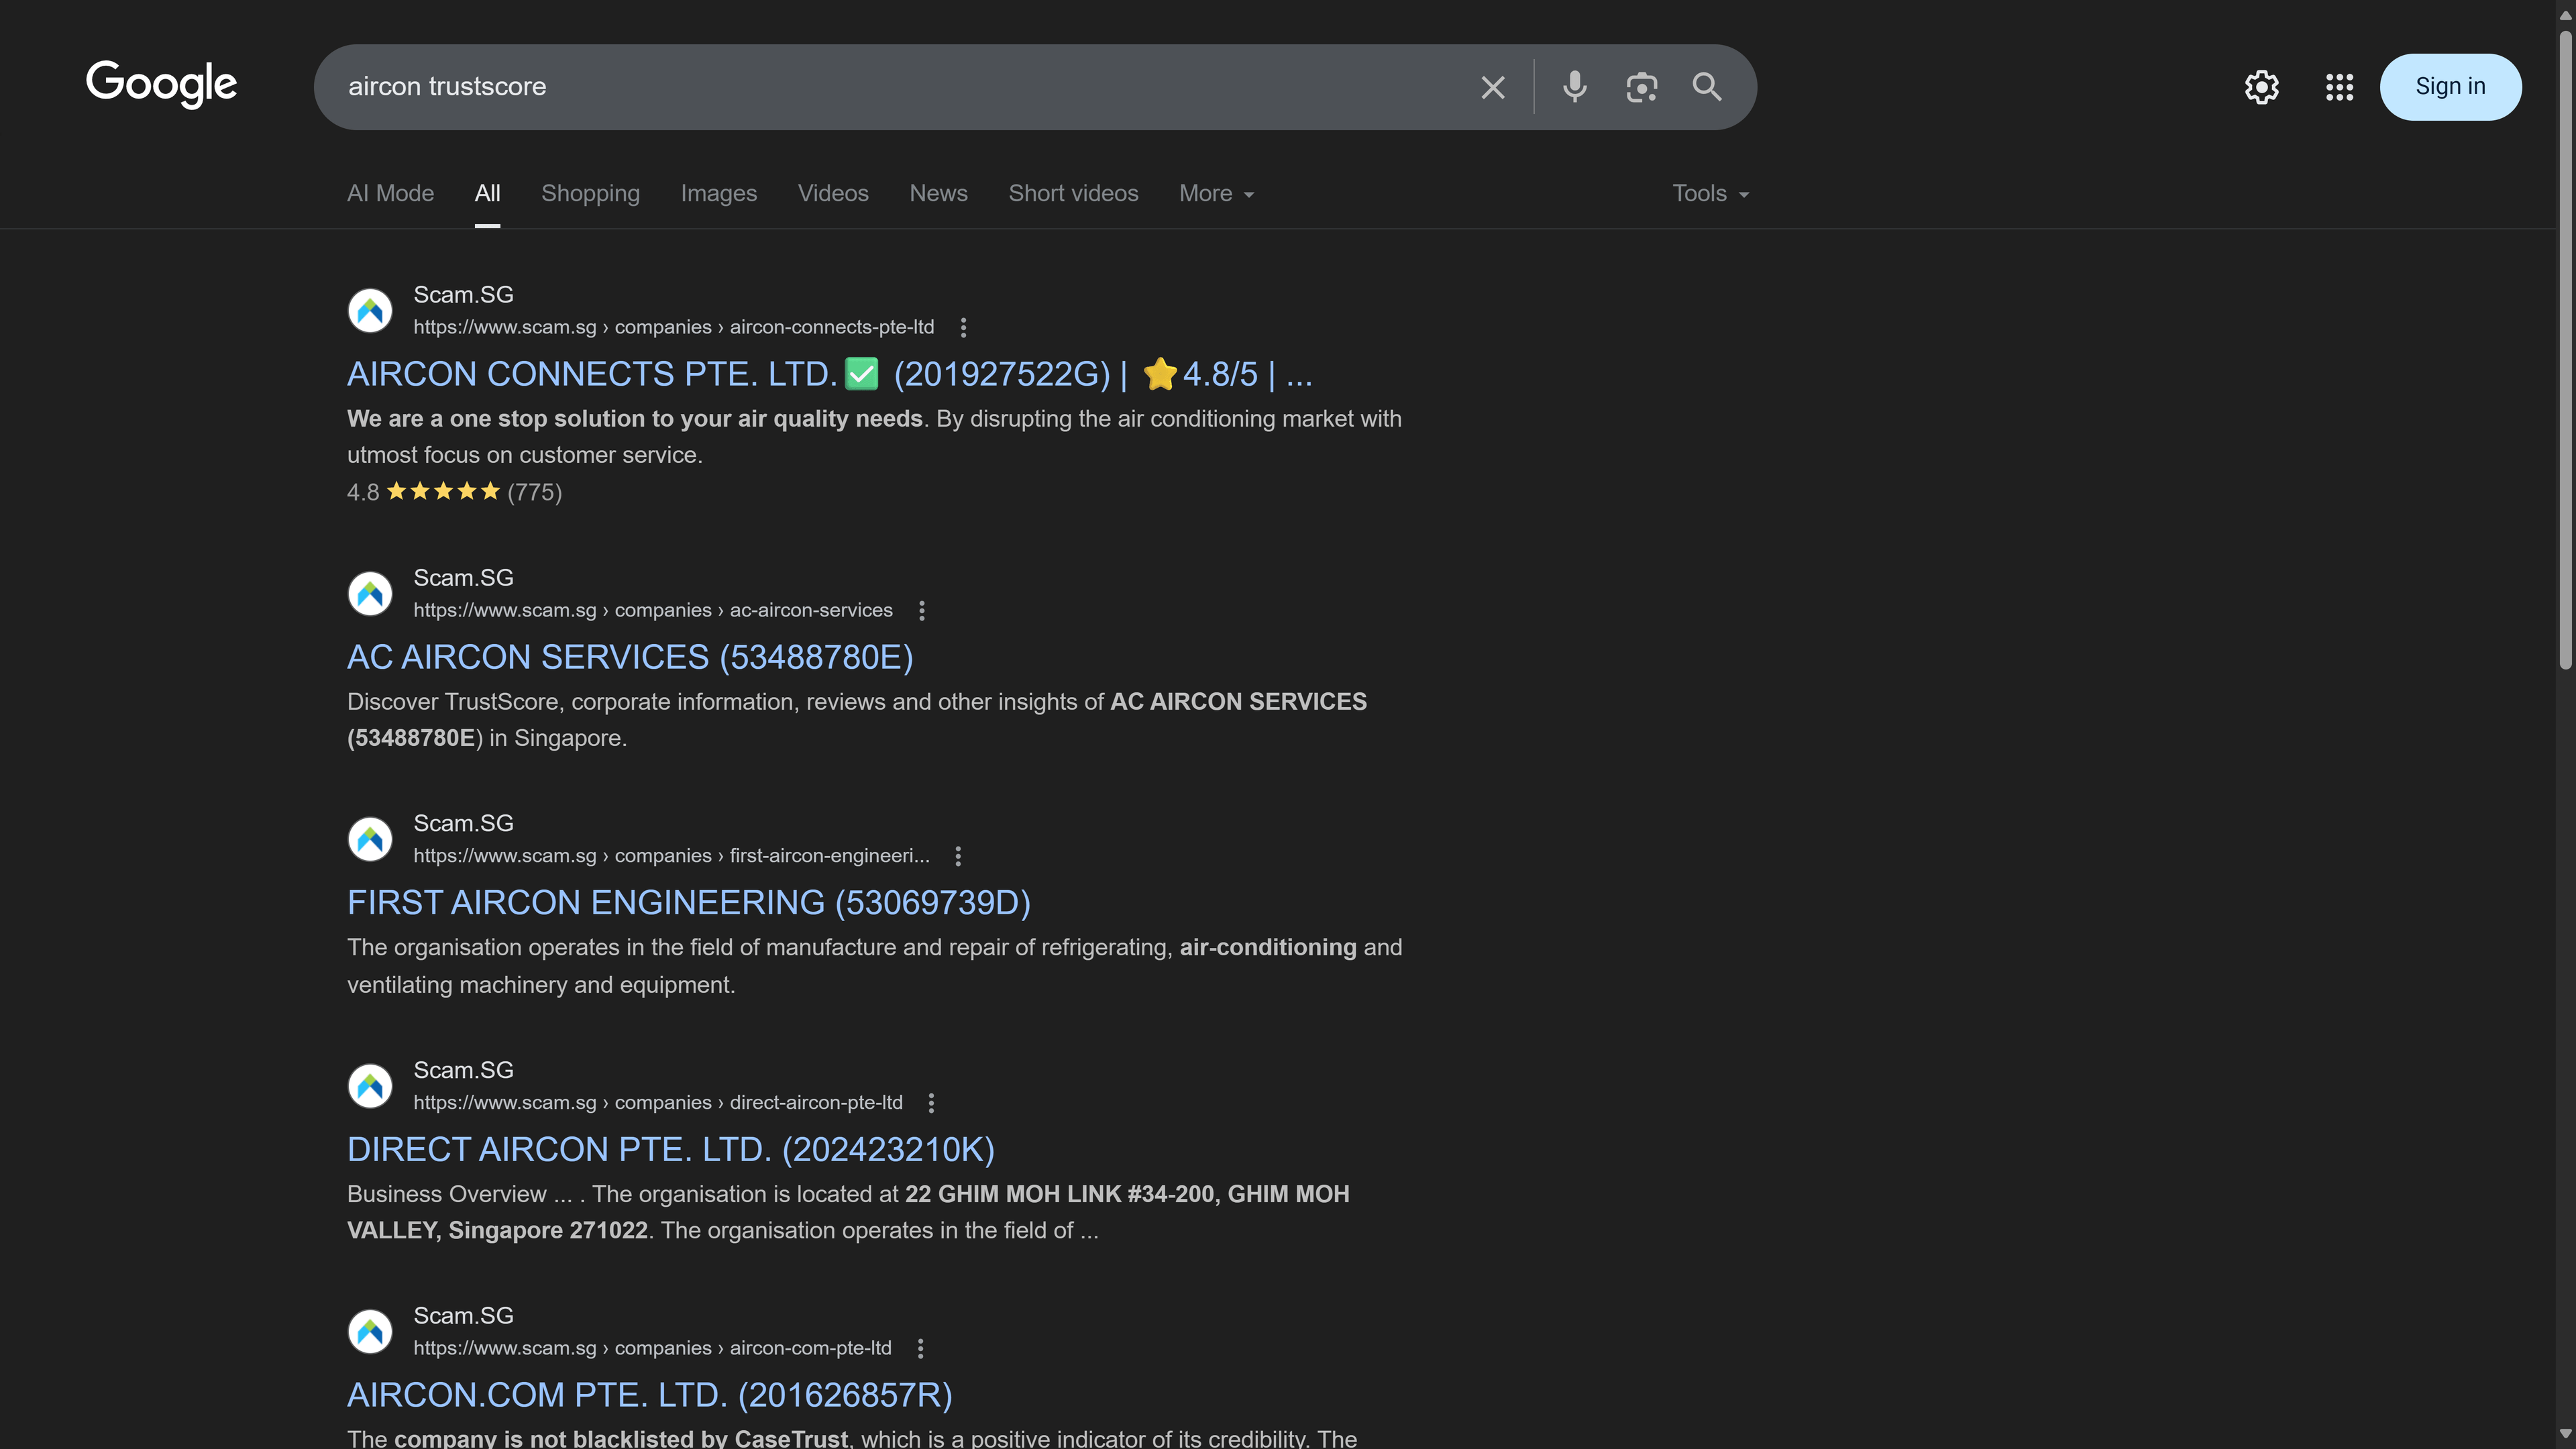Open the Google logo home link

pos(161,85)
